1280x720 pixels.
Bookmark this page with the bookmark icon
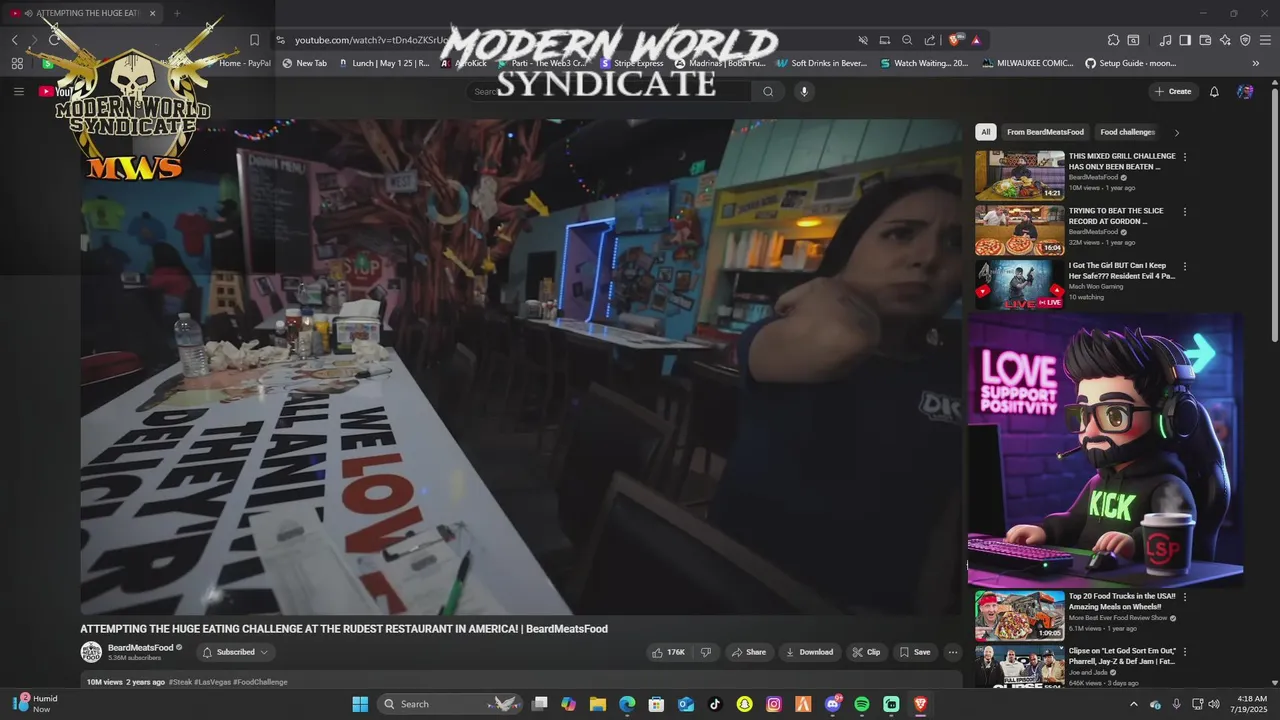tap(254, 40)
